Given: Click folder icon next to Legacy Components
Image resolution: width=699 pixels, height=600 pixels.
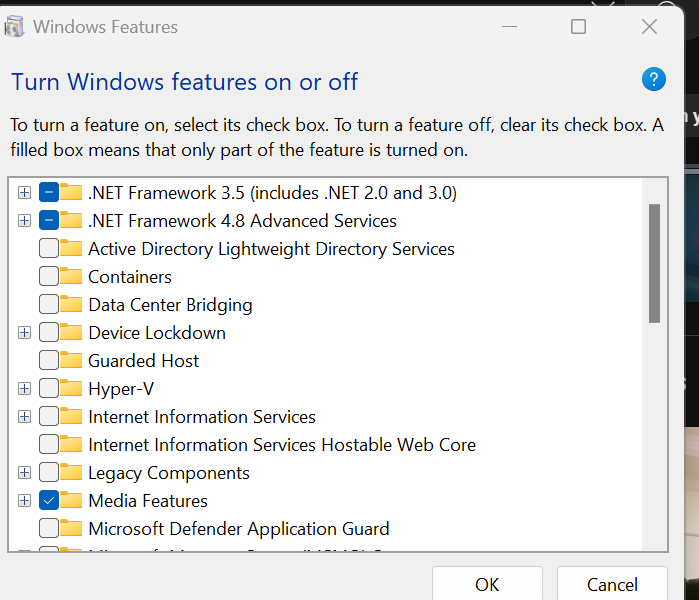Looking at the screenshot, I should tap(71, 473).
